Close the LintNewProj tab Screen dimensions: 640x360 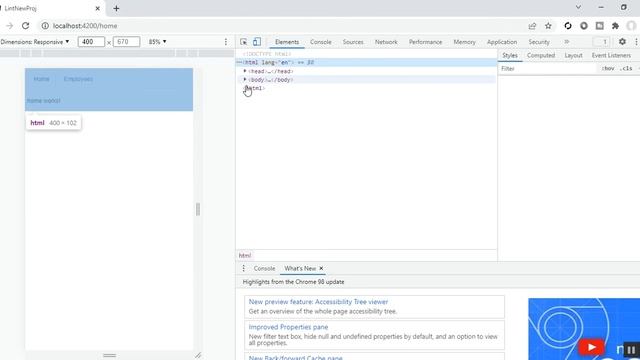pos(98,8)
